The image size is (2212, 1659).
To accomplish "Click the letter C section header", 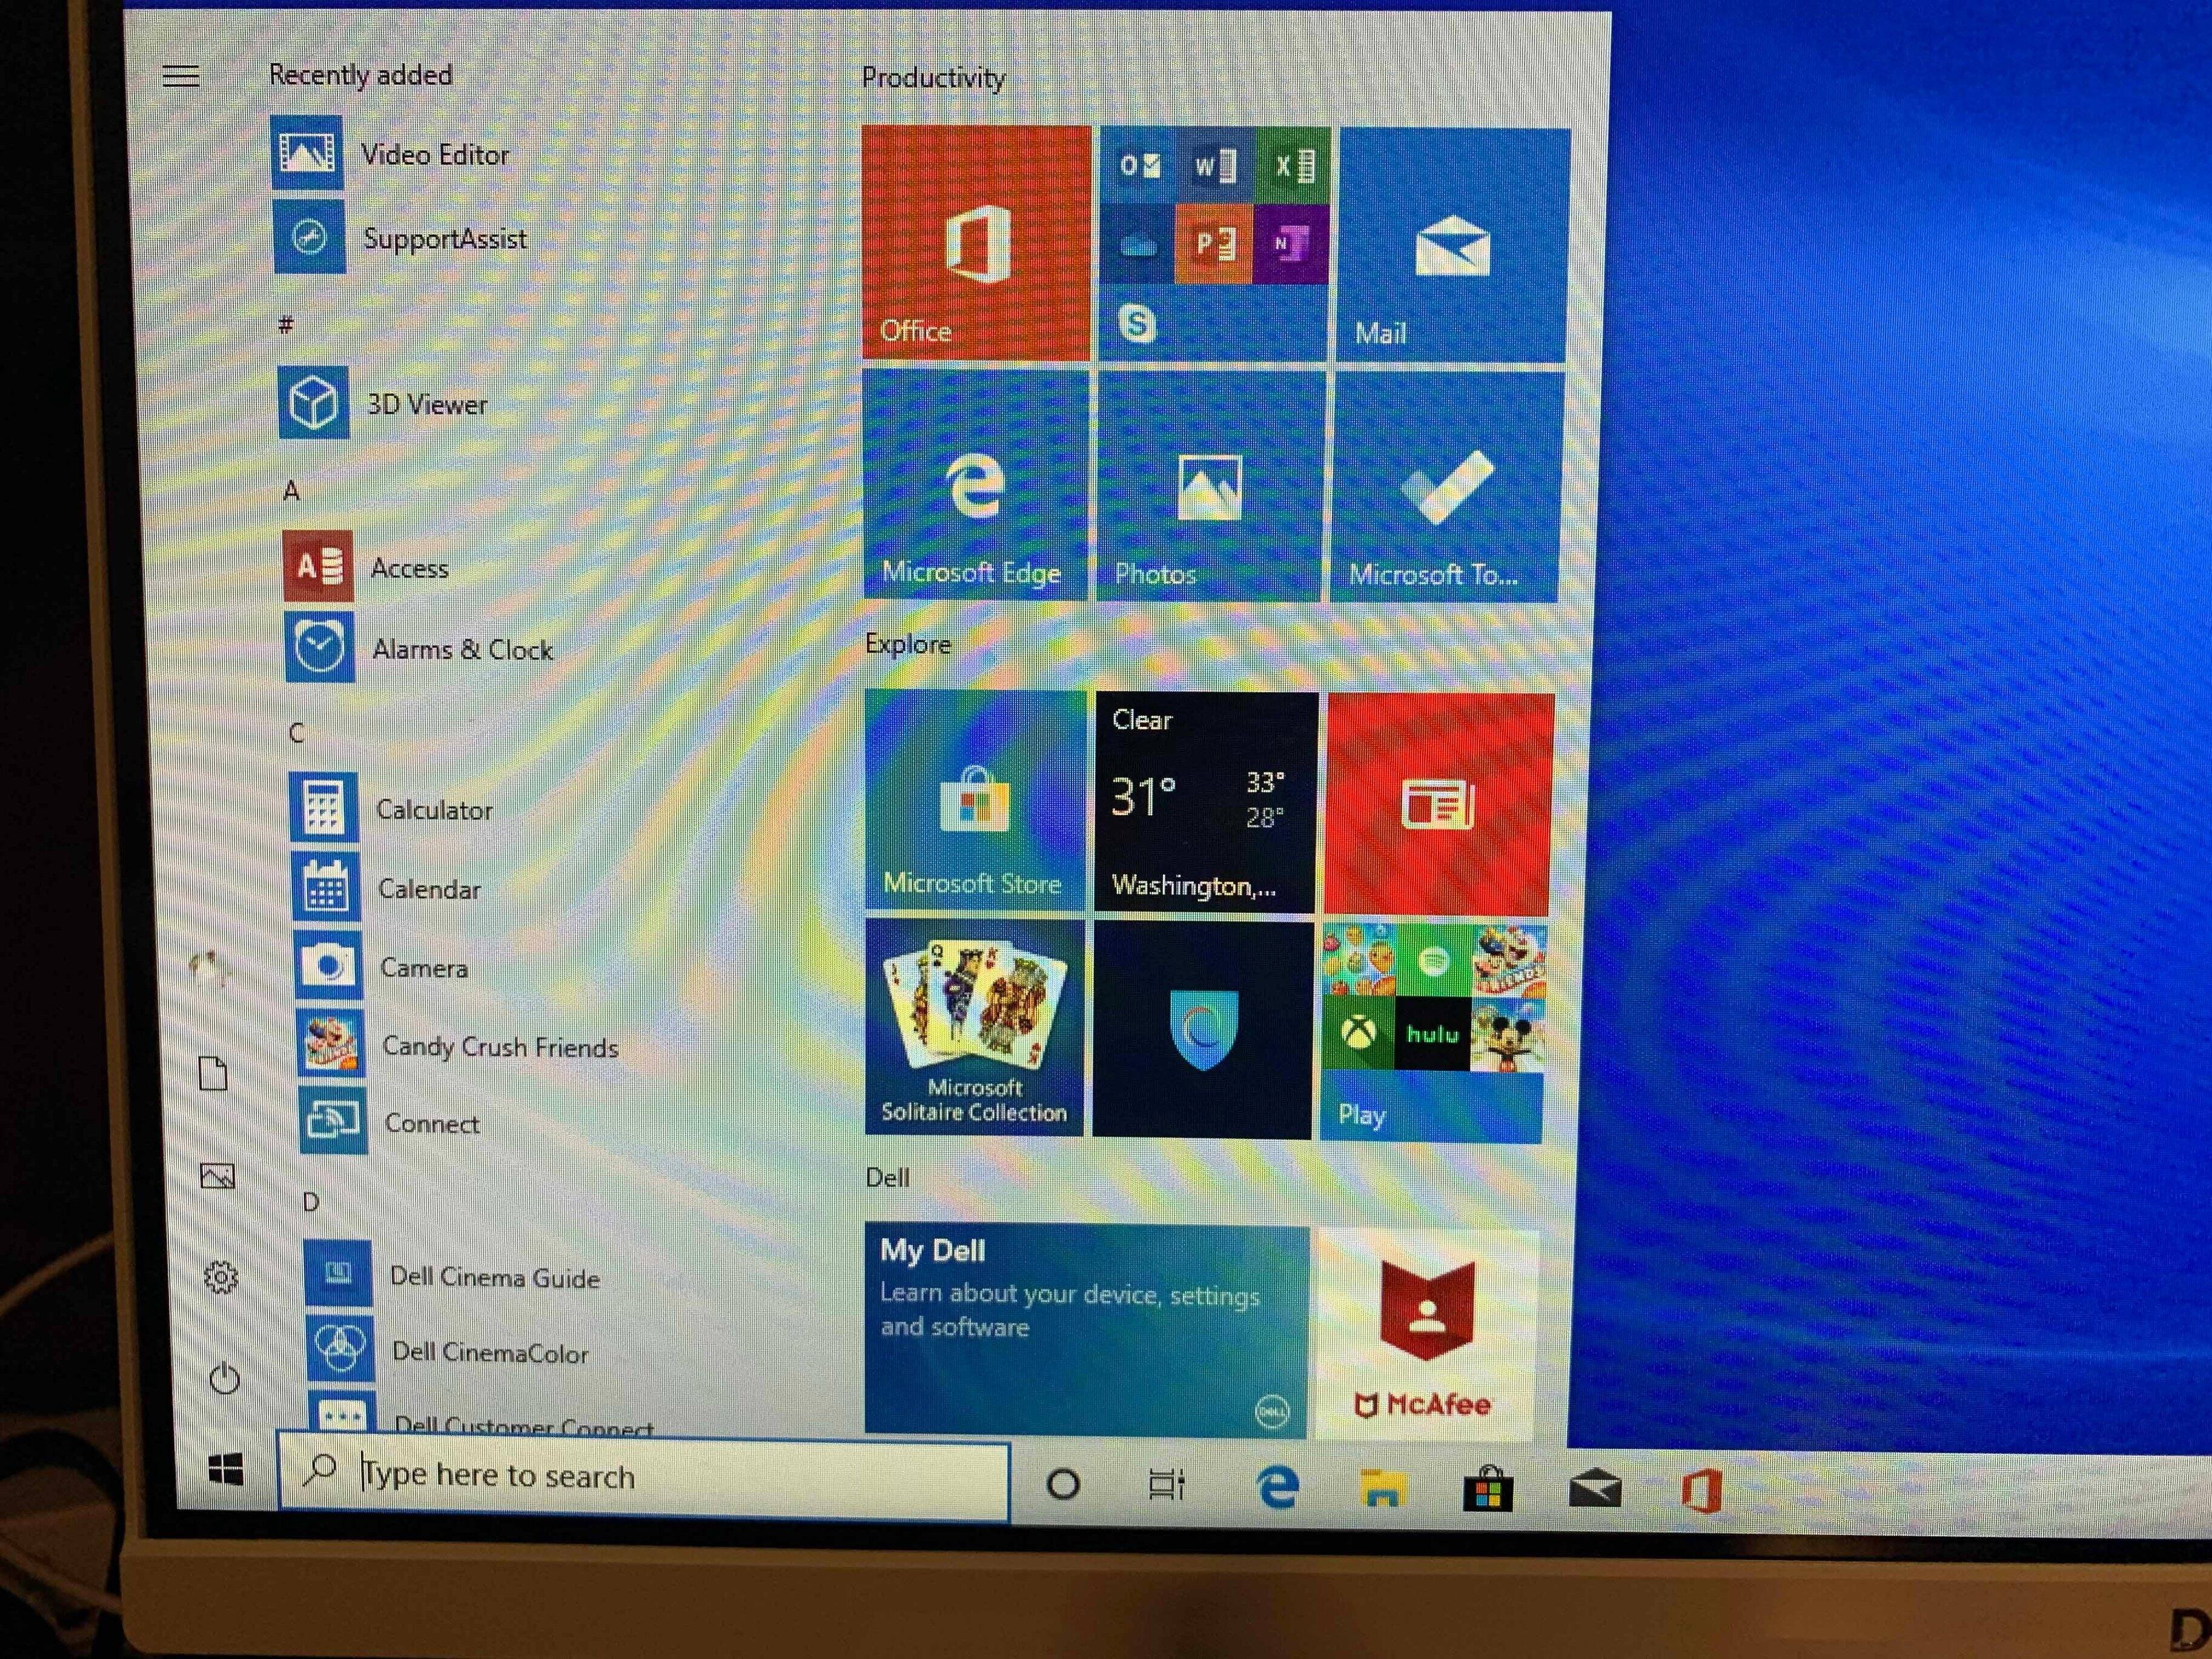I will tap(296, 733).
